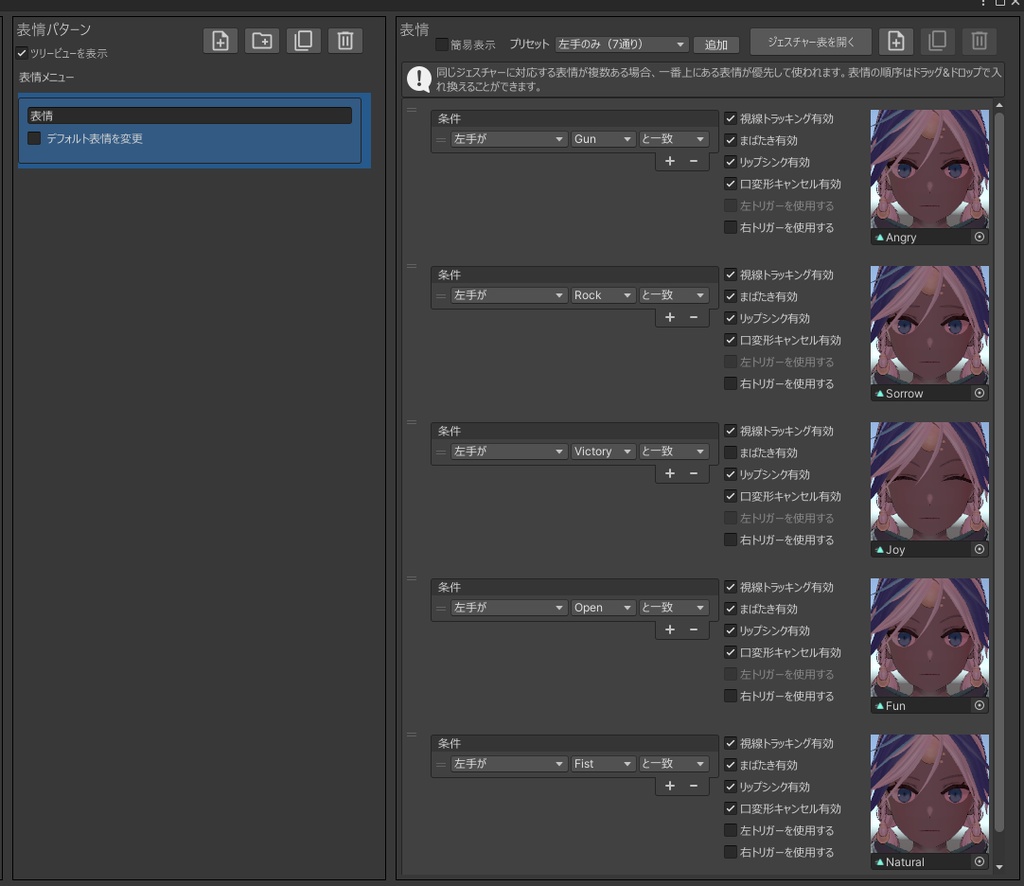This screenshot has width=1024, height=886.
Task: Enable デフォルト表情を変更 checkbox
Action: [34, 138]
